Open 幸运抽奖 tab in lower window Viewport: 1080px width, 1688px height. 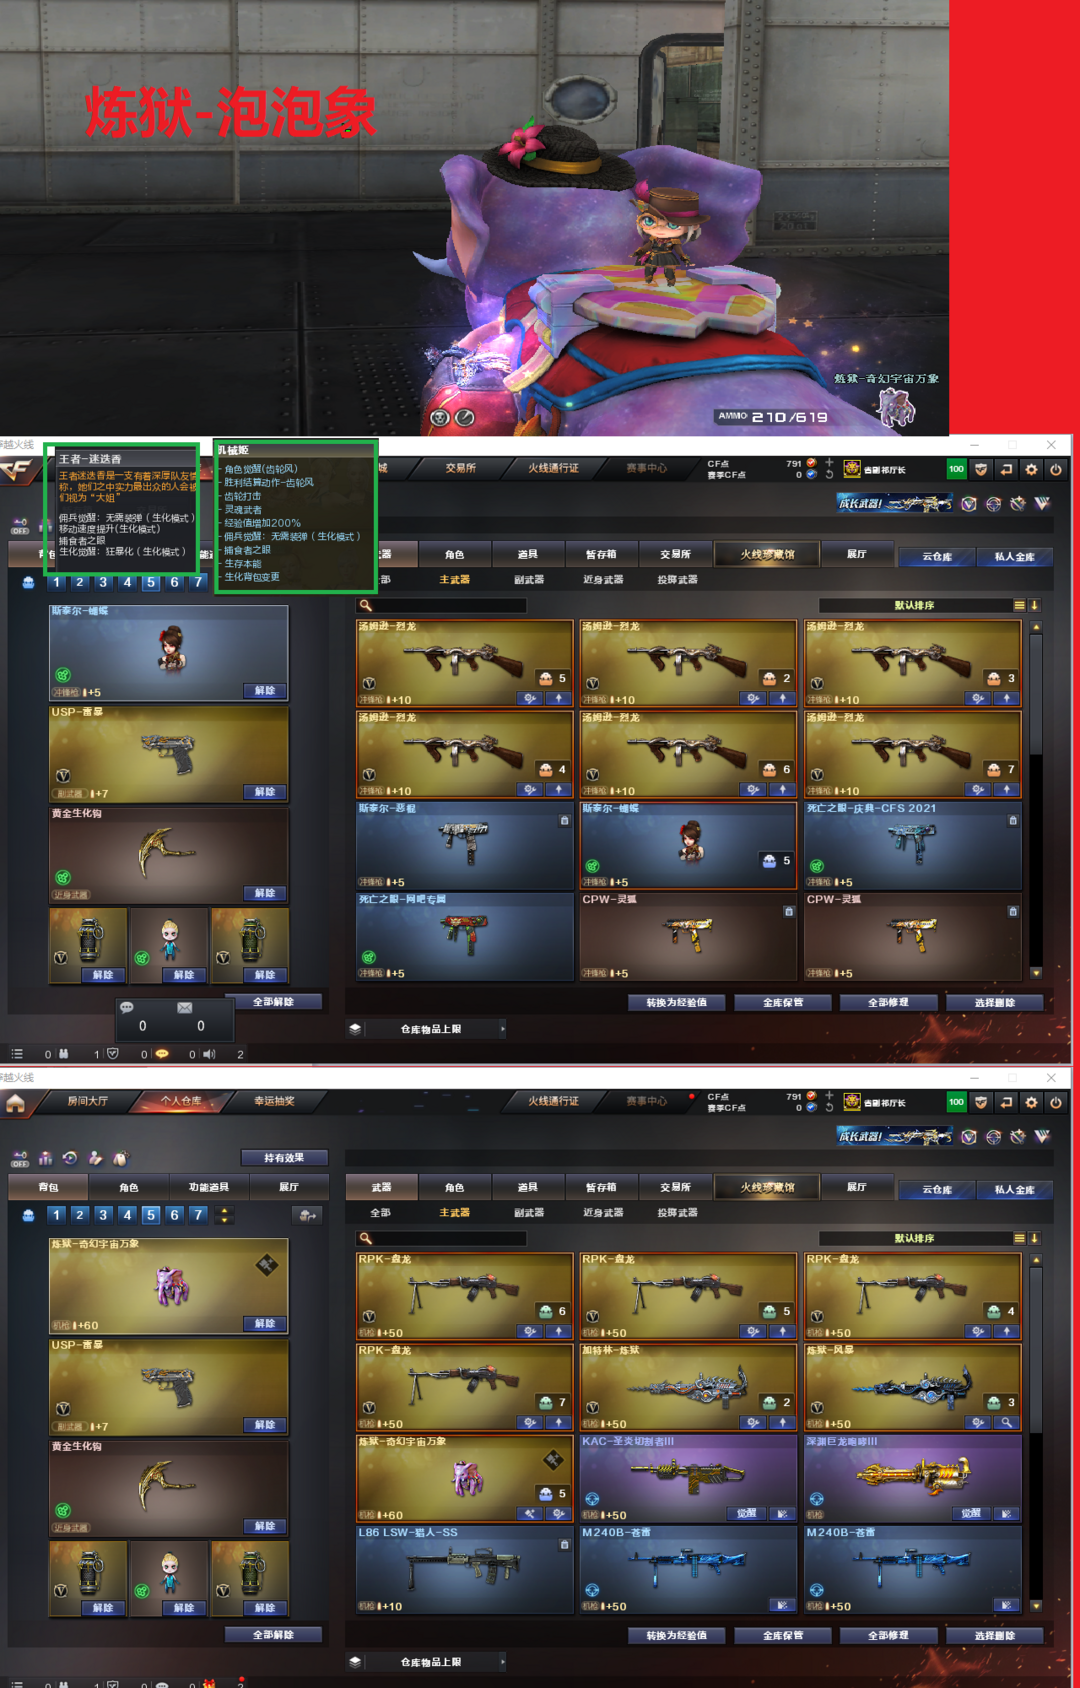tap(274, 1101)
